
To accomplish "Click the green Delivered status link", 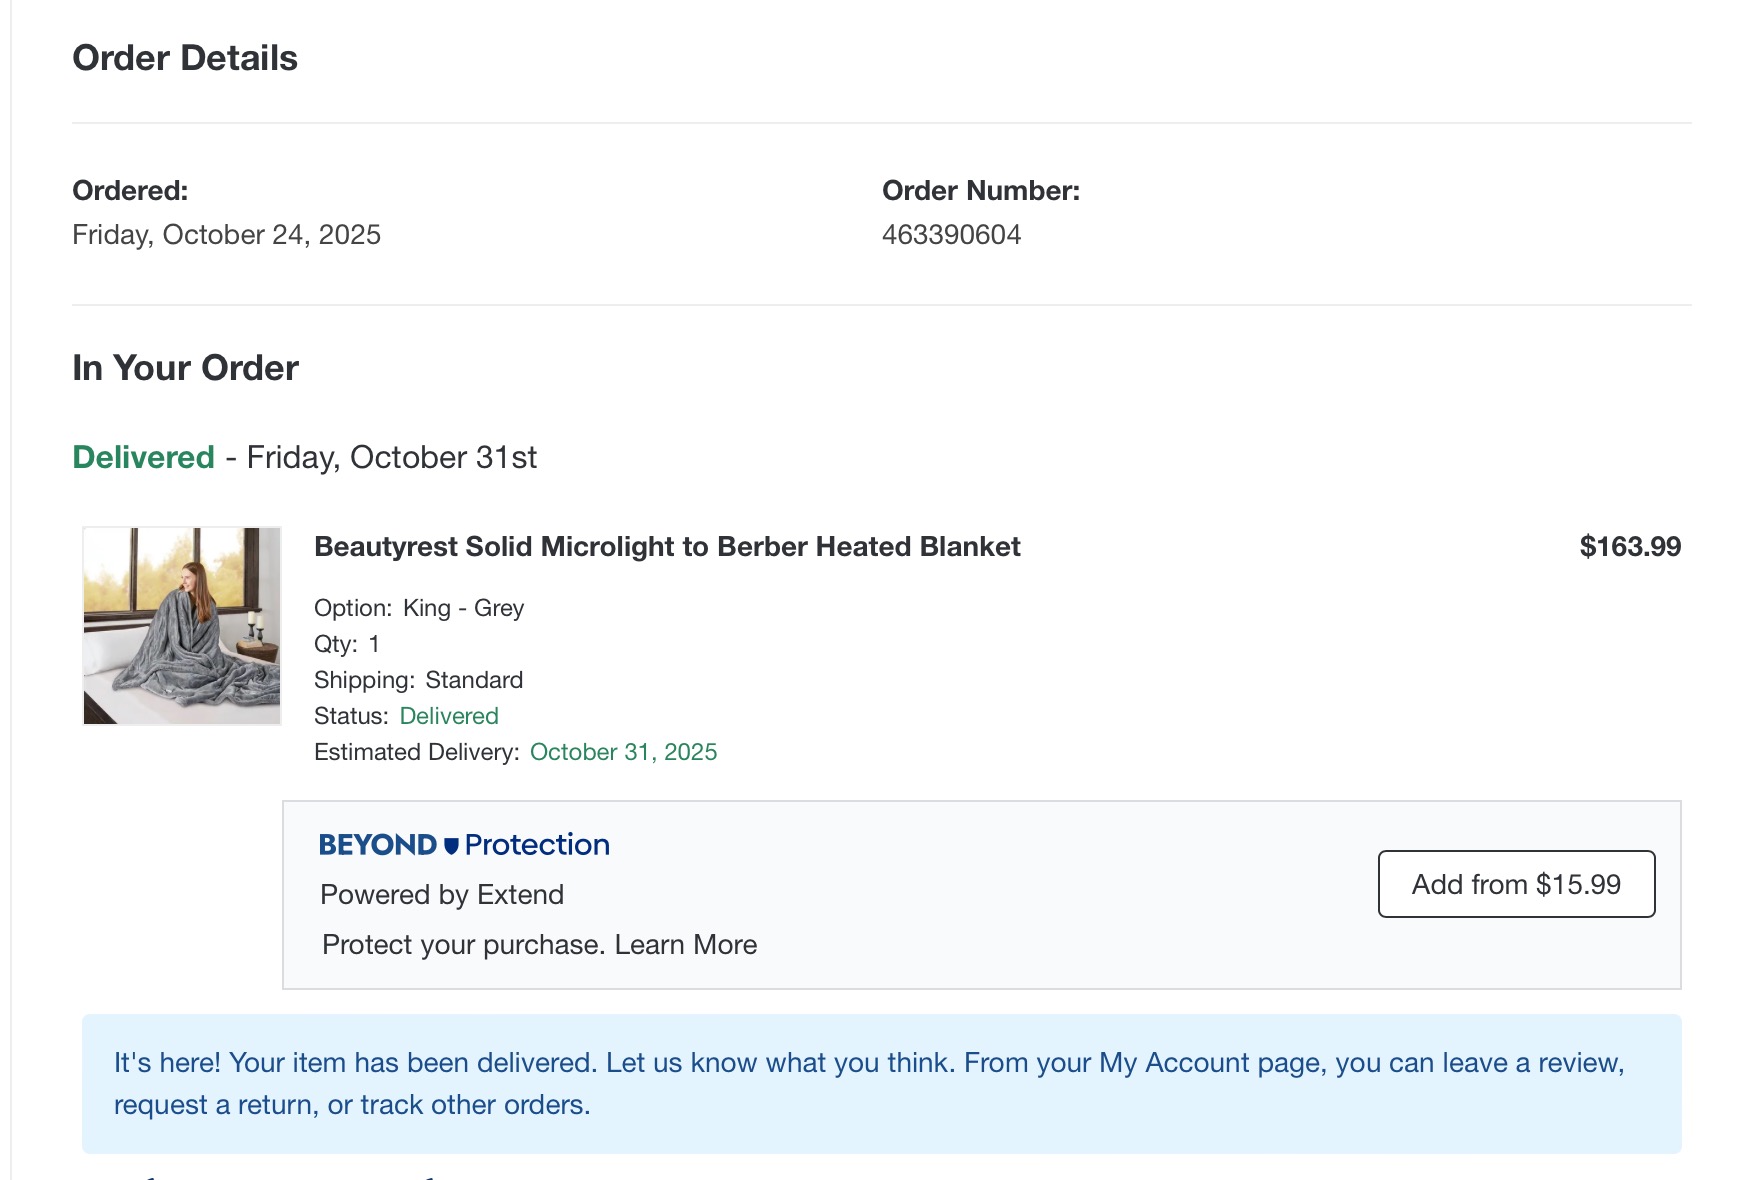I will pos(449,716).
